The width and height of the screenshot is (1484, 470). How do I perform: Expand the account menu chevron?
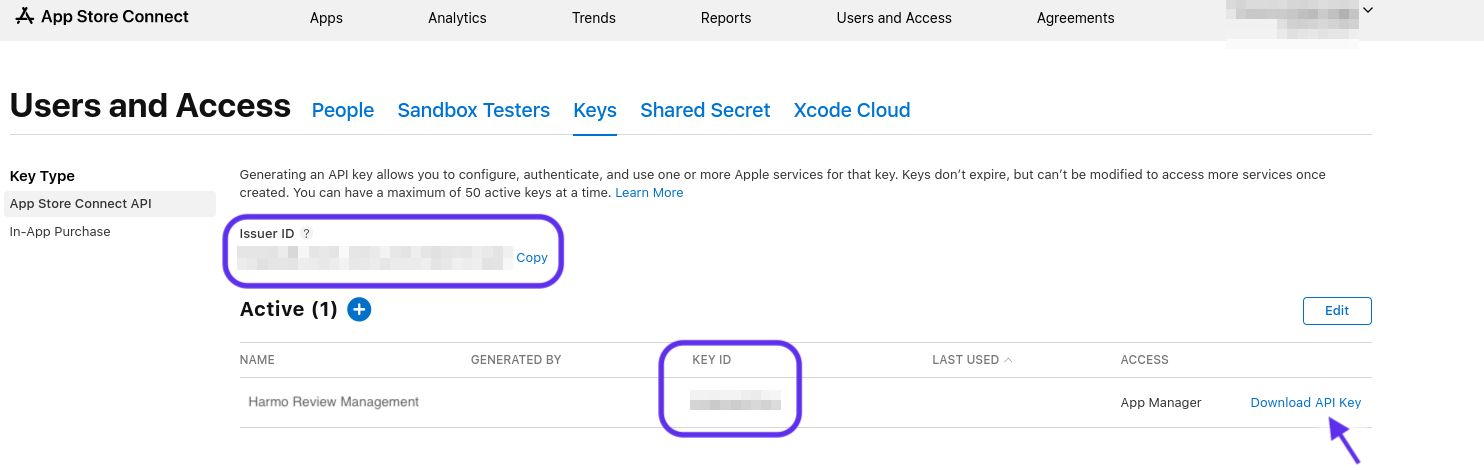(1368, 10)
